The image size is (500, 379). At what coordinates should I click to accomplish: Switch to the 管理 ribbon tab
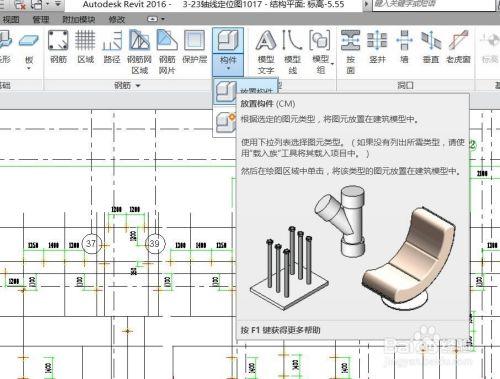point(41,19)
